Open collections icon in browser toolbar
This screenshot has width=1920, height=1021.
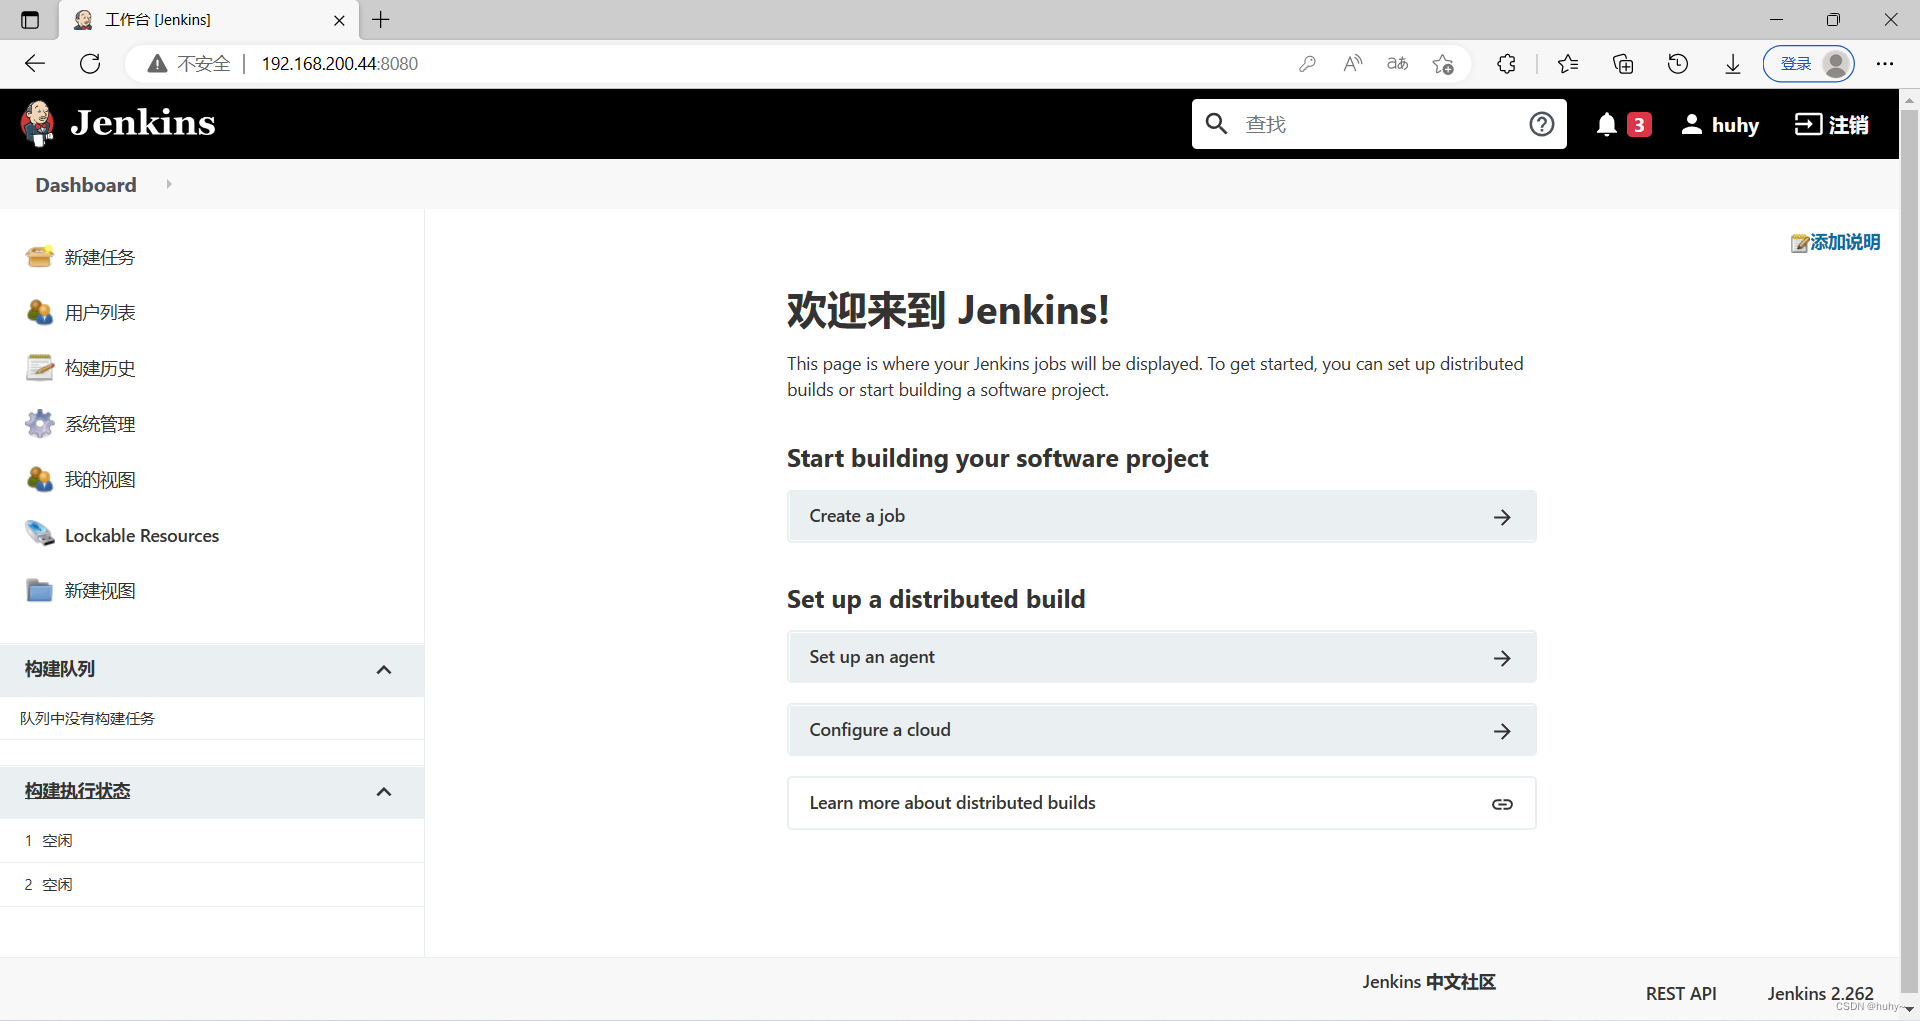click(x=1623, y=64)
